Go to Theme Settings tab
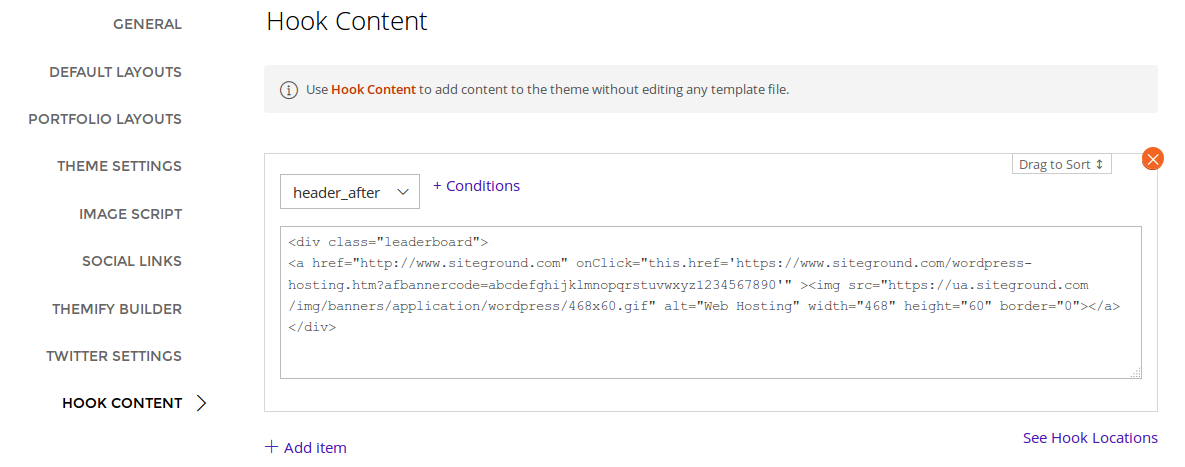The image size is (1185, 467). (119, 166)
